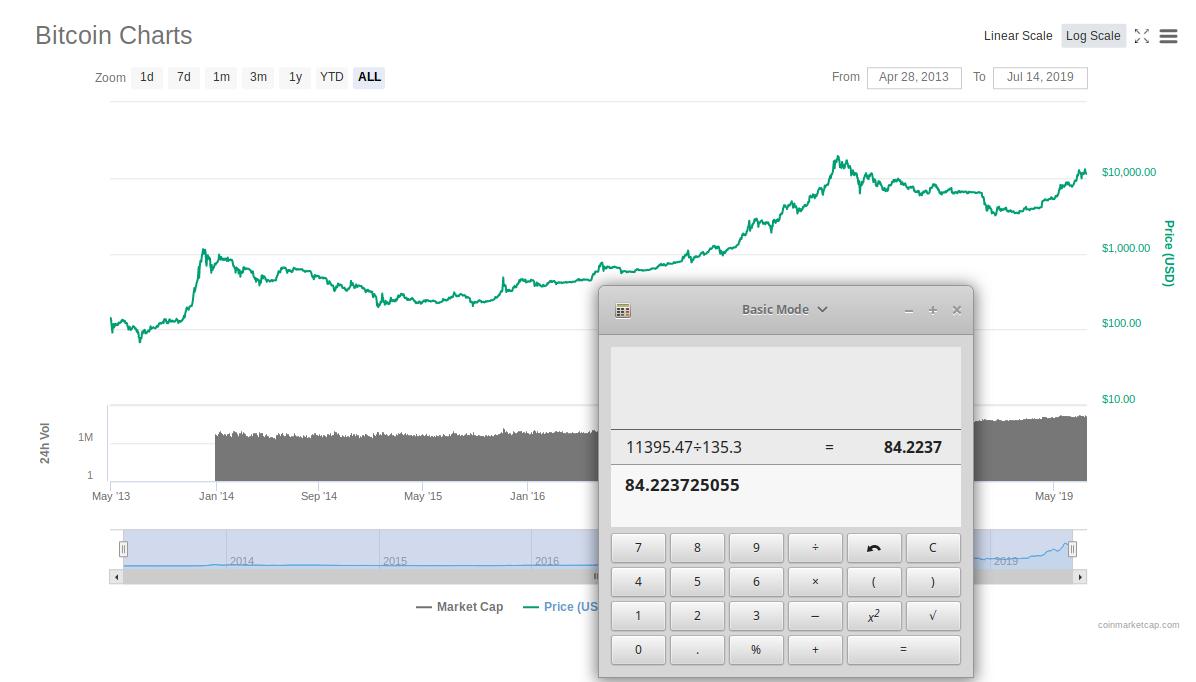The image size is (1196, 682).
Task: Open the chart fullscreen icon
Action: coord(1141,36)
